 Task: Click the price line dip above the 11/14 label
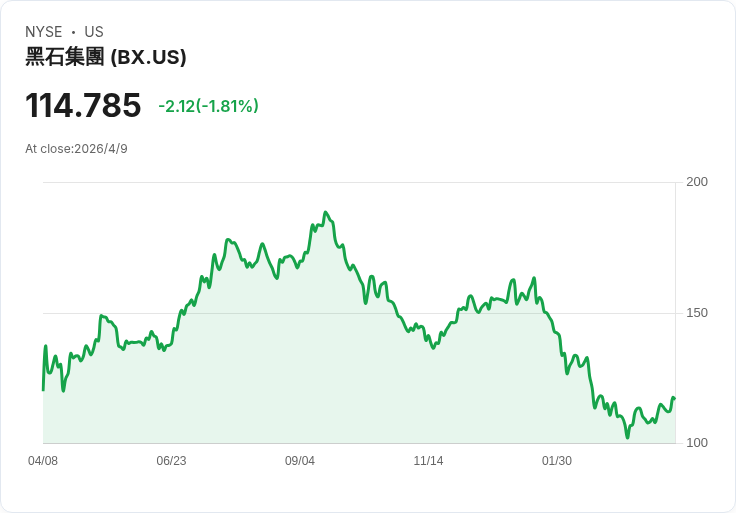[433, 347]
